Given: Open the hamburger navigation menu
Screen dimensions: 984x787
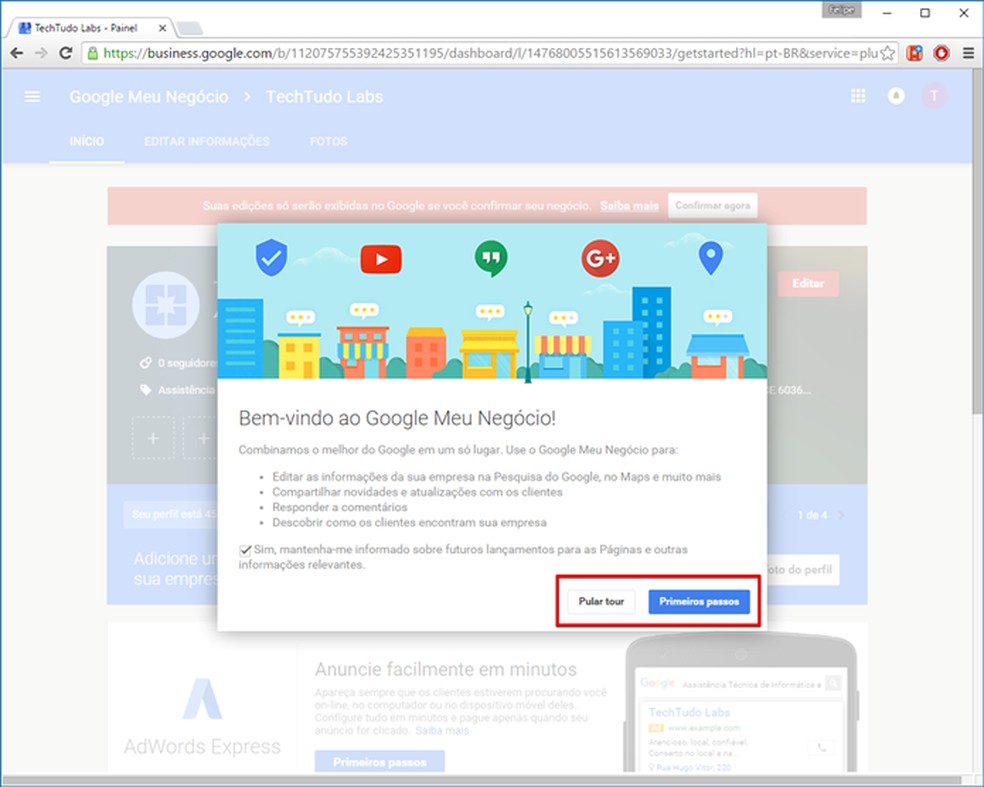Looking at the screenshot, I should click(32, 97).
